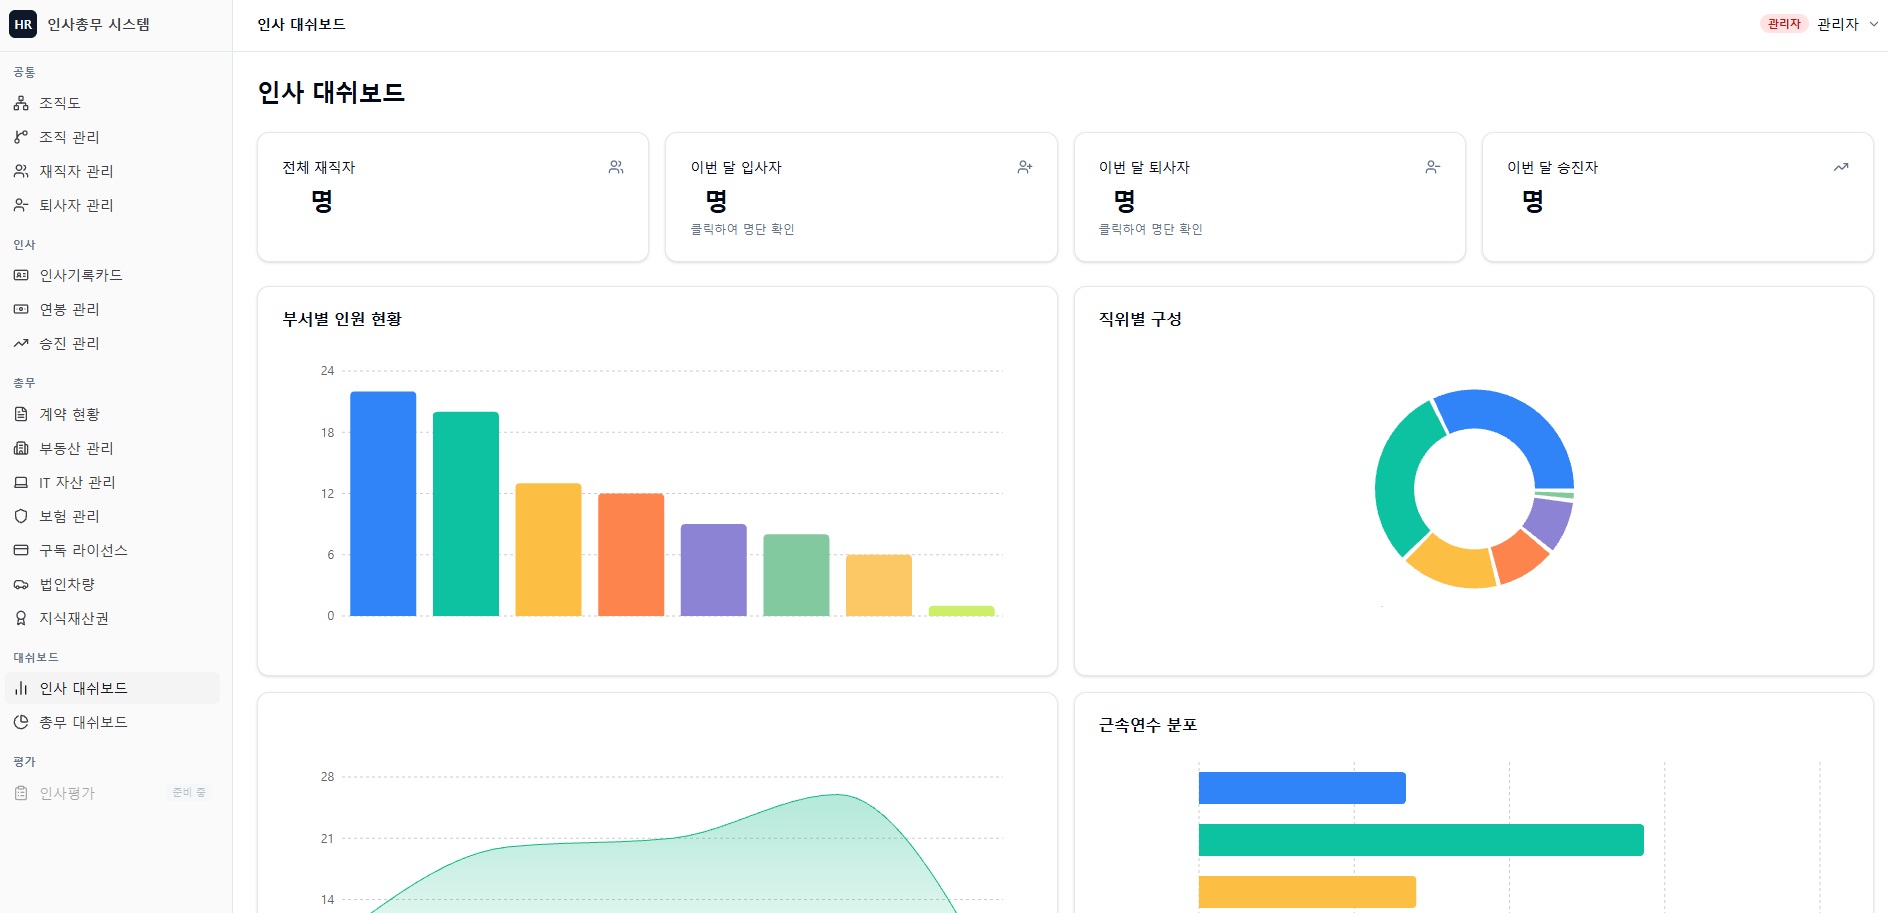Click the 구독 라이선스 card icon
Viewport: 1888px width, 913px height.
[21, 550]
